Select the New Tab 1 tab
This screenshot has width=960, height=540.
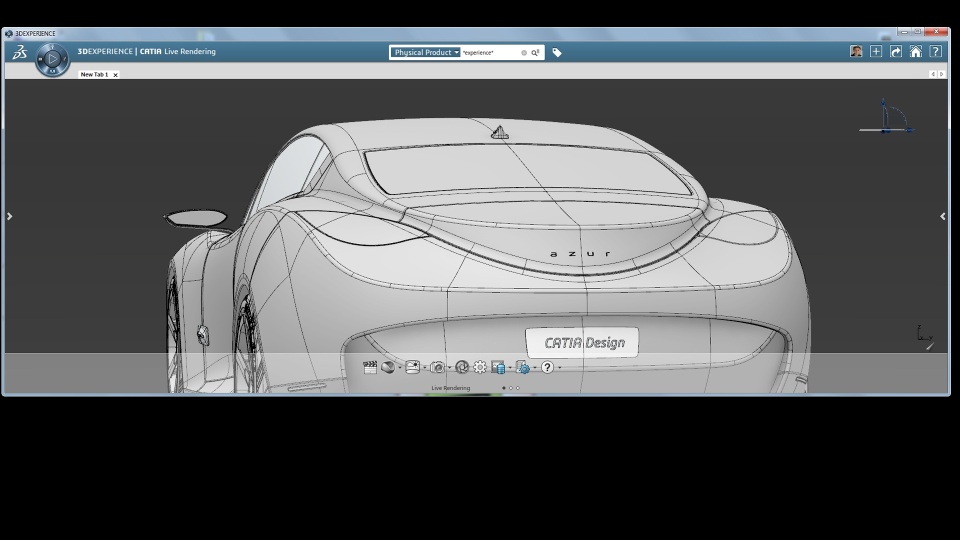coord(94,75)
